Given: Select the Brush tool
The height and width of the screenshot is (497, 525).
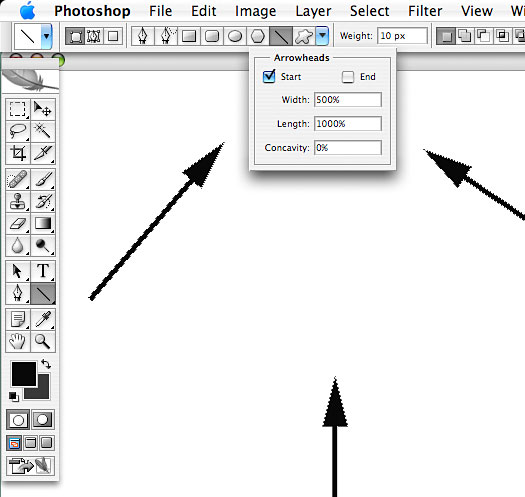Looking at the screenshot, I should (43, 180).
